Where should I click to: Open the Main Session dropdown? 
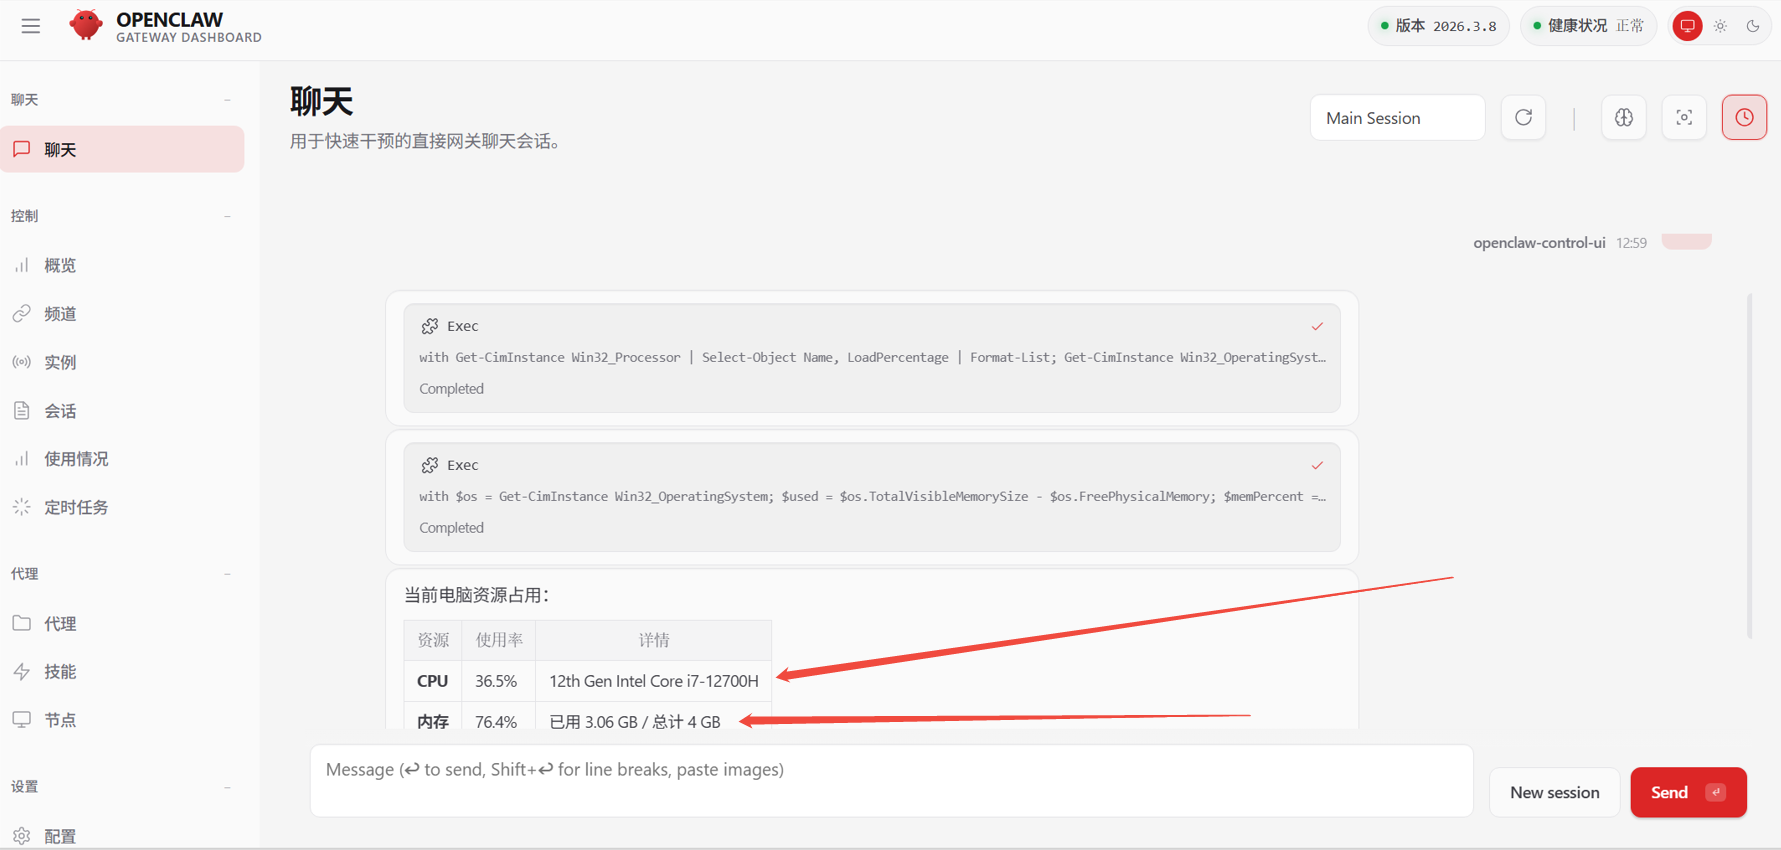tap(1396, 118)
